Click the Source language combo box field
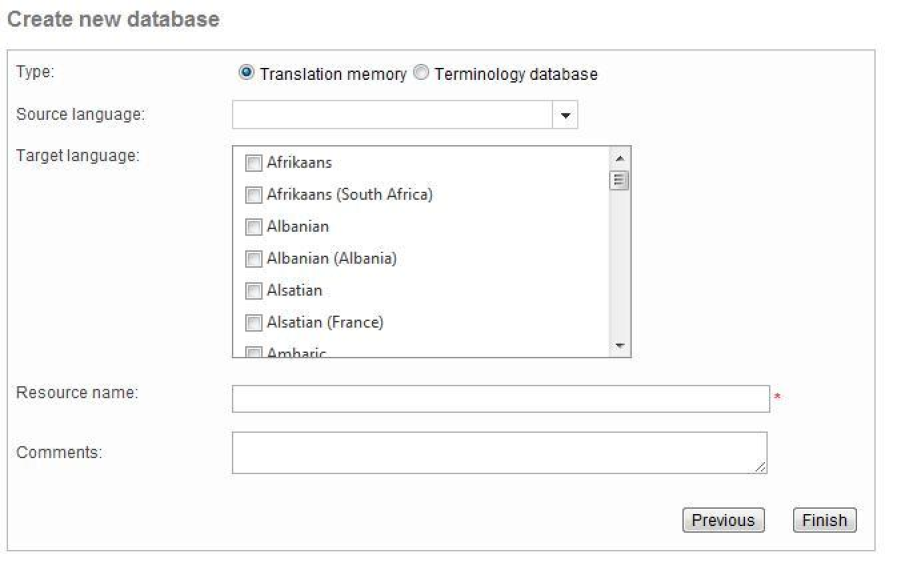This screenshot has height=570, width=897. coord(392,116)
